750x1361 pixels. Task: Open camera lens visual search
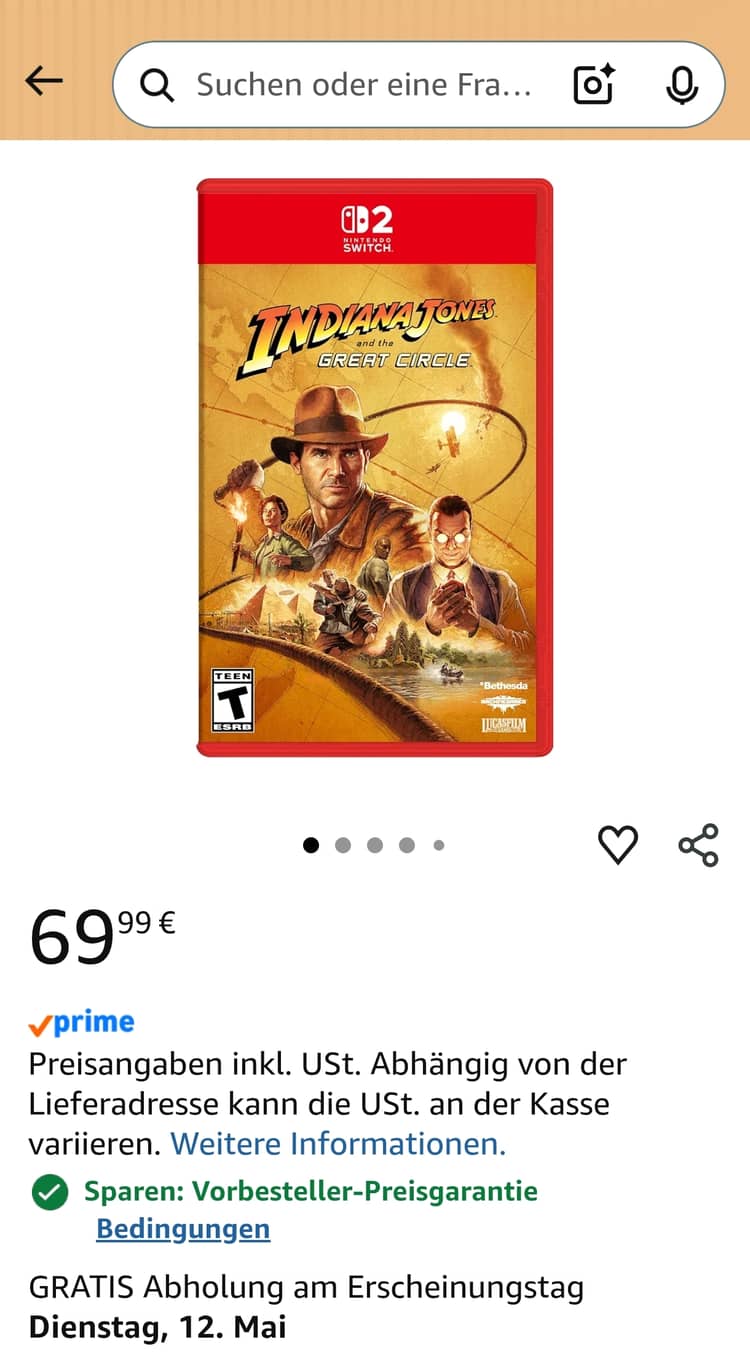594,85
